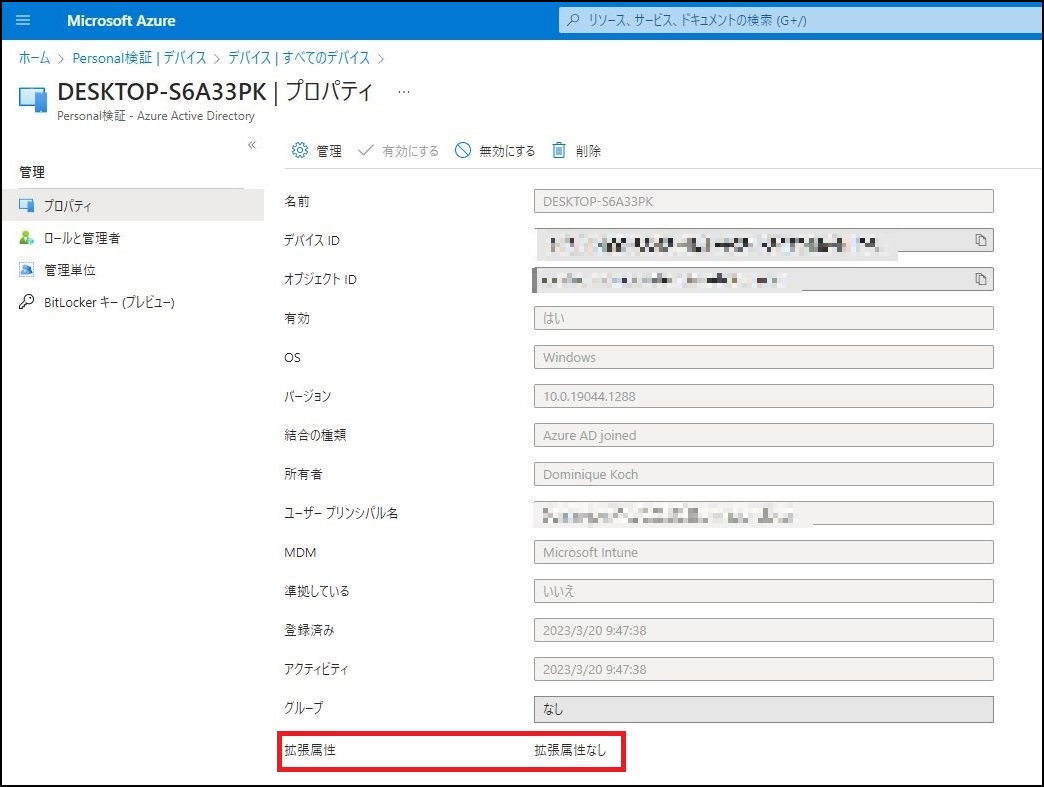Viewport: 1044px width, 787px height.
Task: Click the 名前 label
Action: point(297,201)
